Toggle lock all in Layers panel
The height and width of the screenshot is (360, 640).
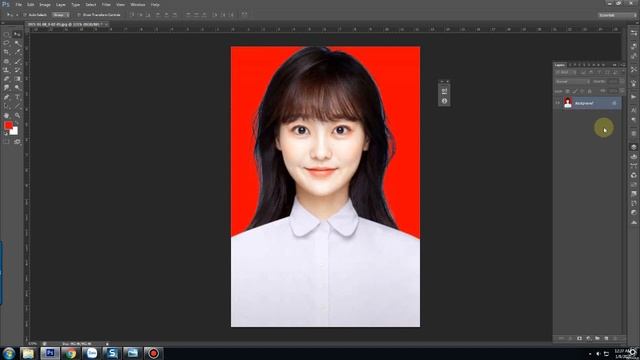(590, 91)
